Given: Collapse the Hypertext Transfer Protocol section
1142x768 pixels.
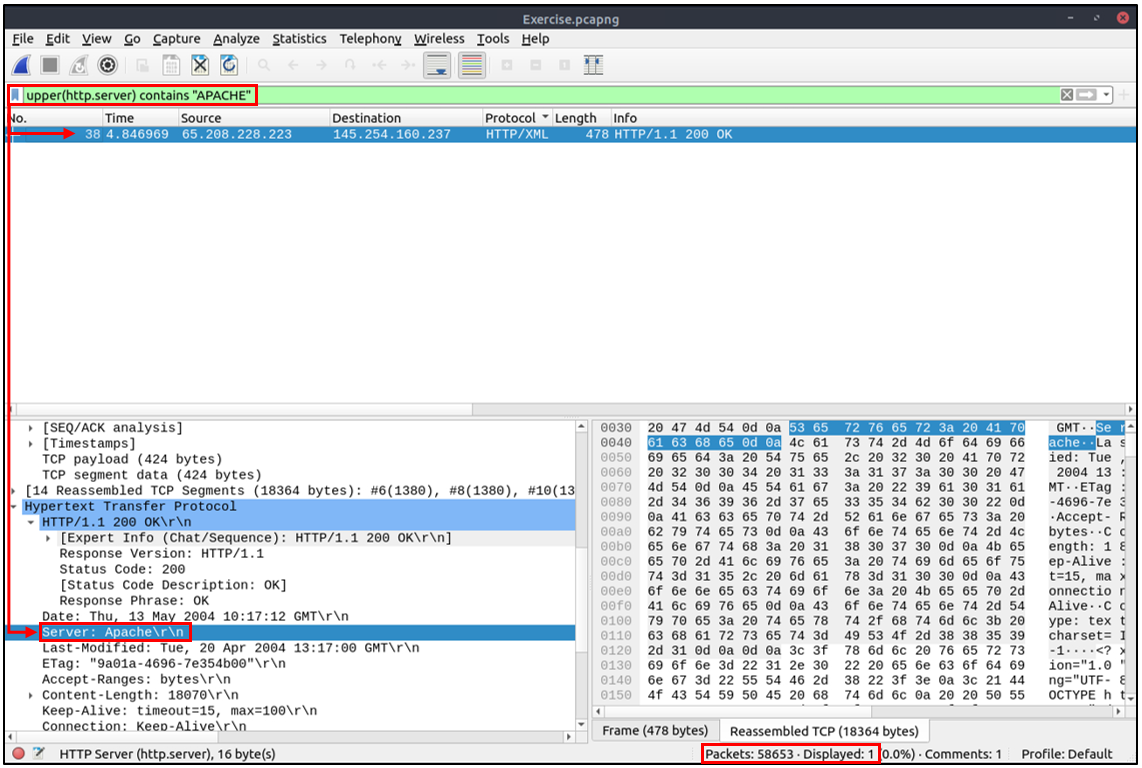Looking at the screenshot, I should [16, 507].
